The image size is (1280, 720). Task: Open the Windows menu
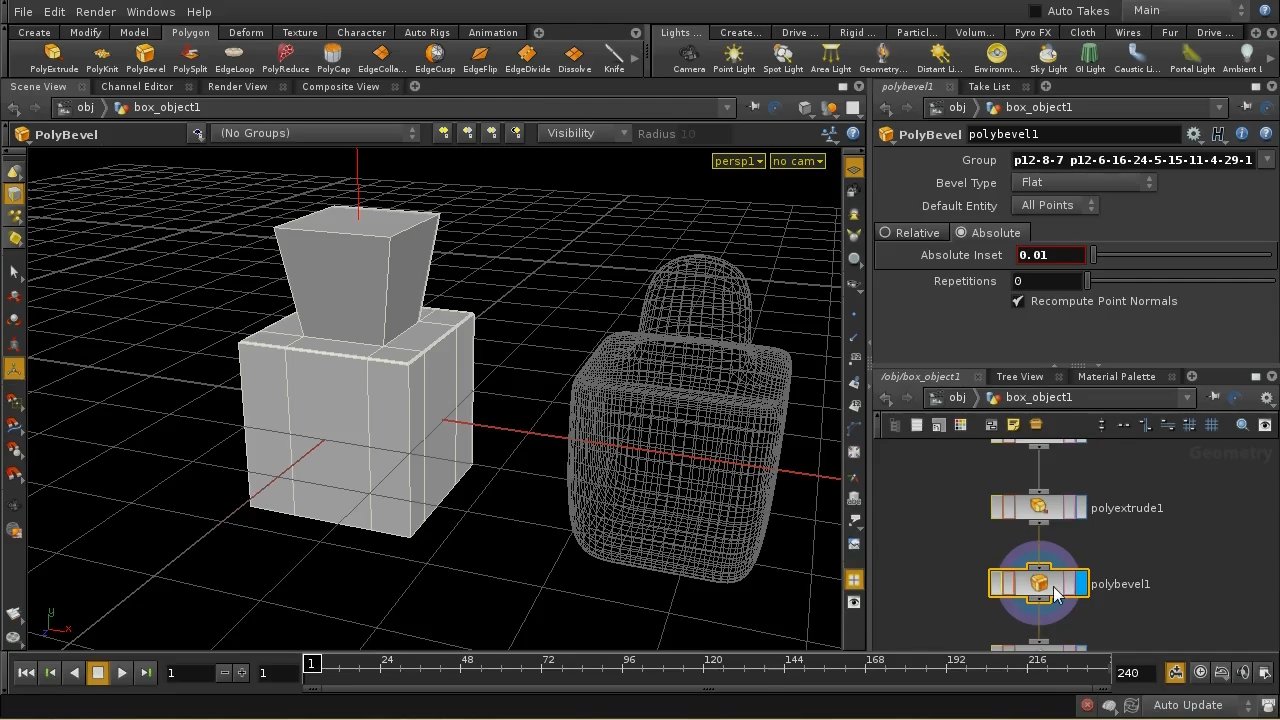point(151,11)
